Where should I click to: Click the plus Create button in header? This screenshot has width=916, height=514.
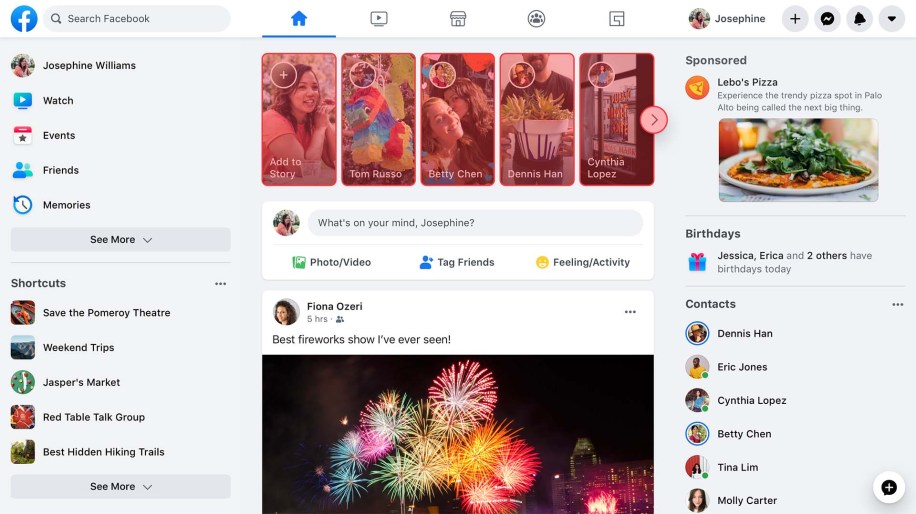(x=795, y=18)
